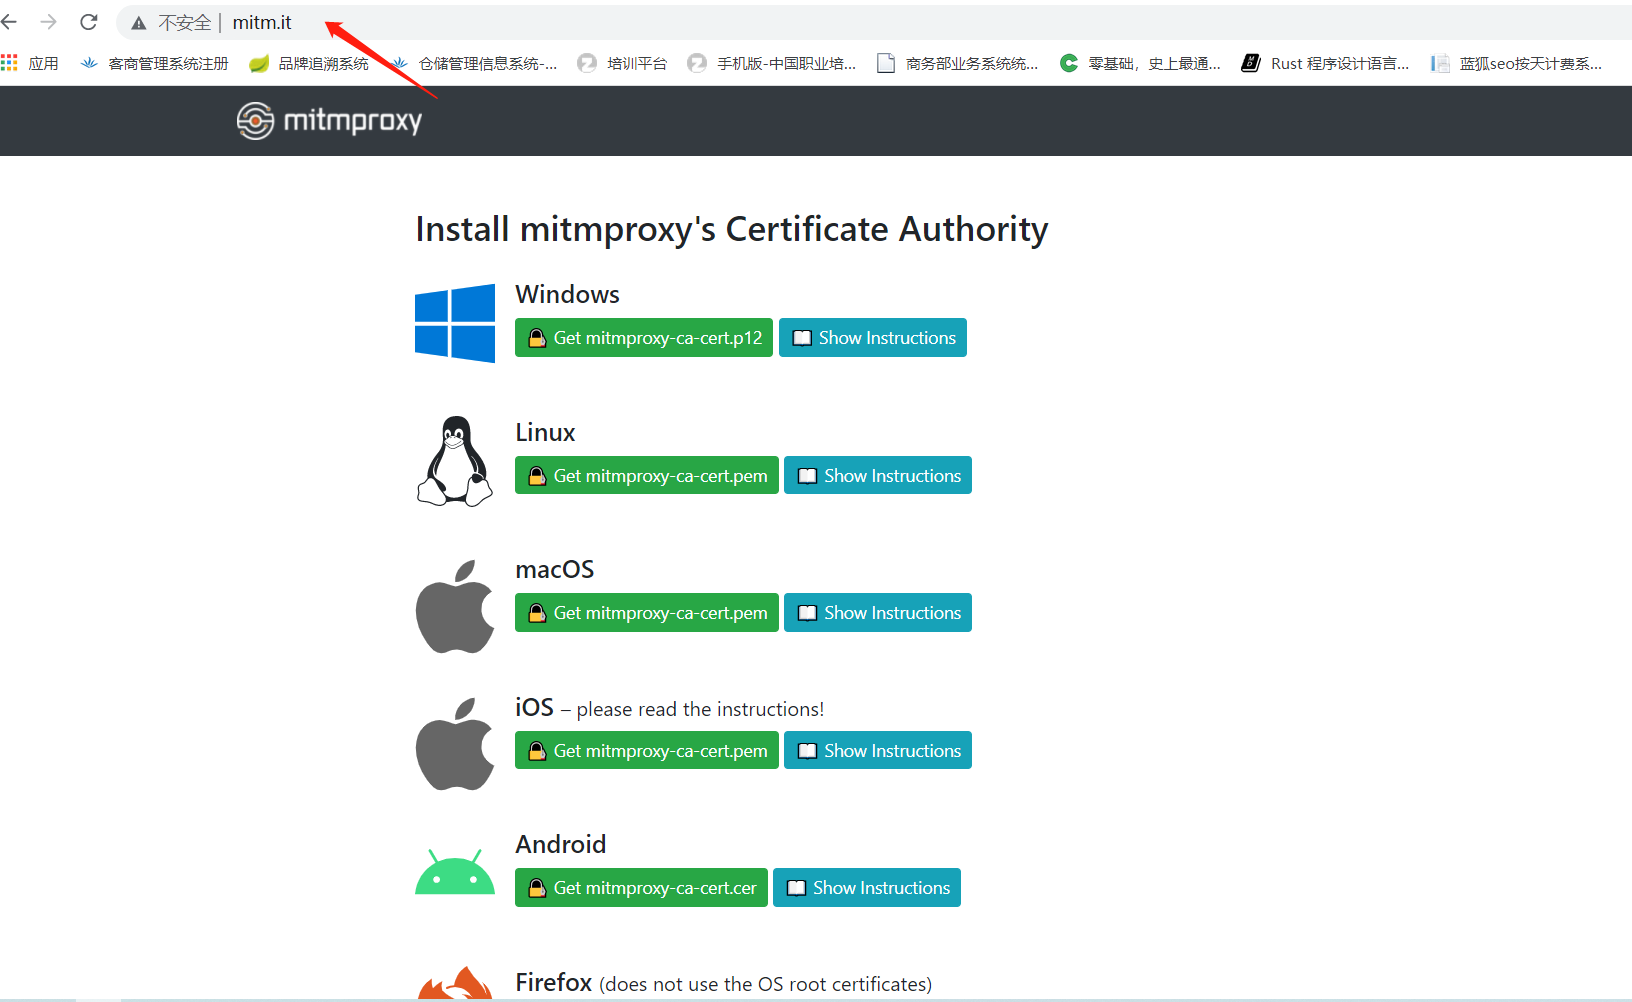
Task: Show Instructions for Windows
Action: coord(873,338)
